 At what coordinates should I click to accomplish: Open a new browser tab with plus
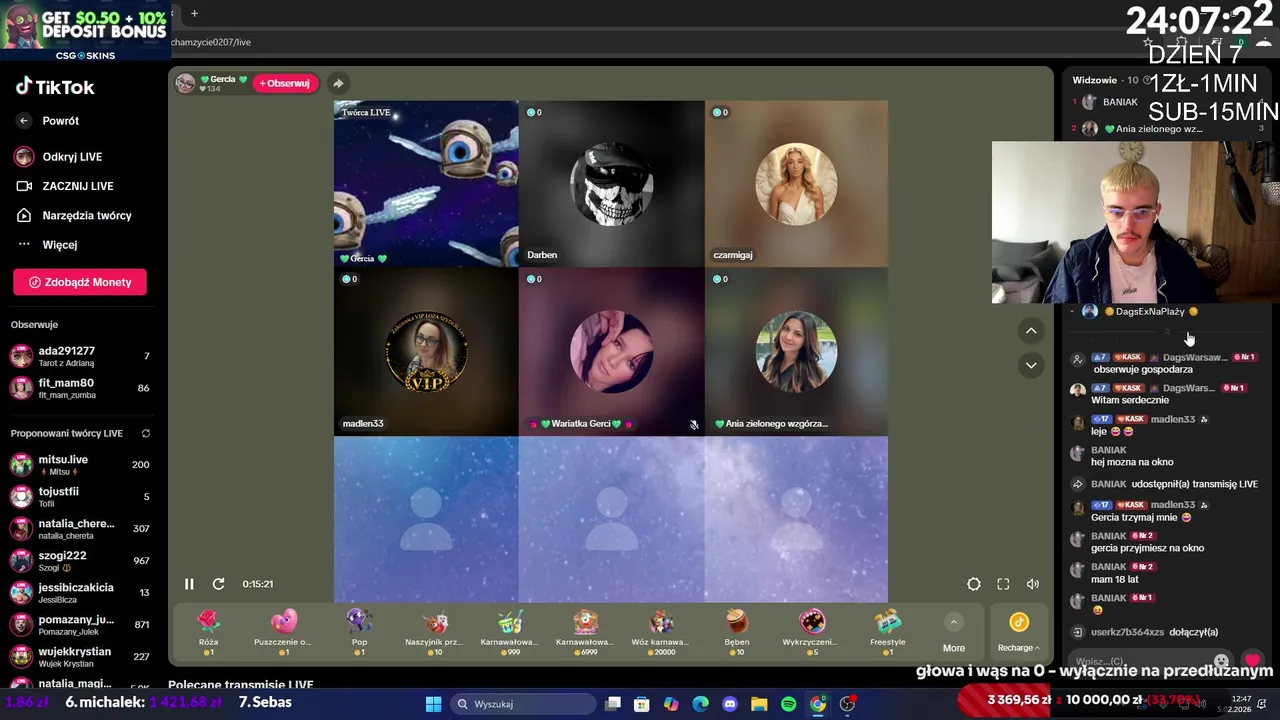coord(194,13)
